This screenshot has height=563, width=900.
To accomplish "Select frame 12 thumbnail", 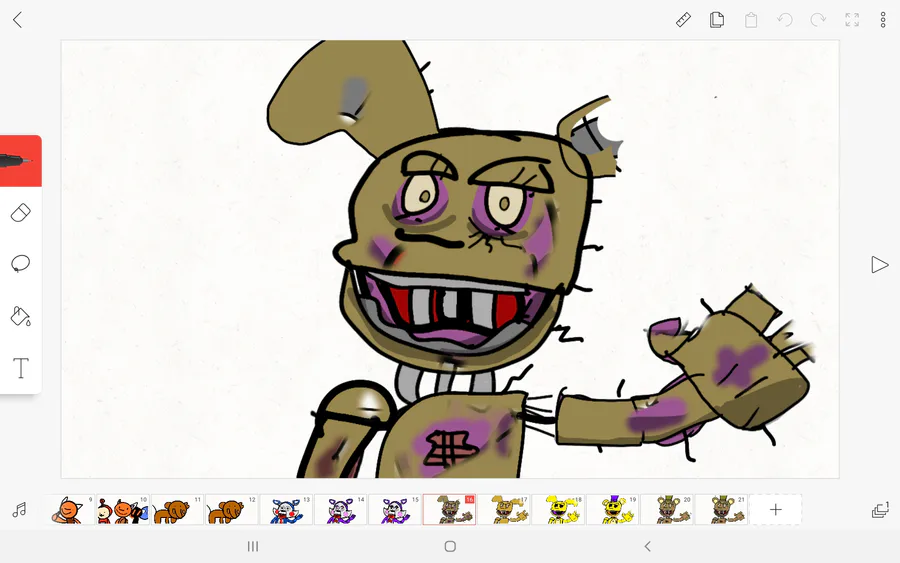I will point(231,510).
